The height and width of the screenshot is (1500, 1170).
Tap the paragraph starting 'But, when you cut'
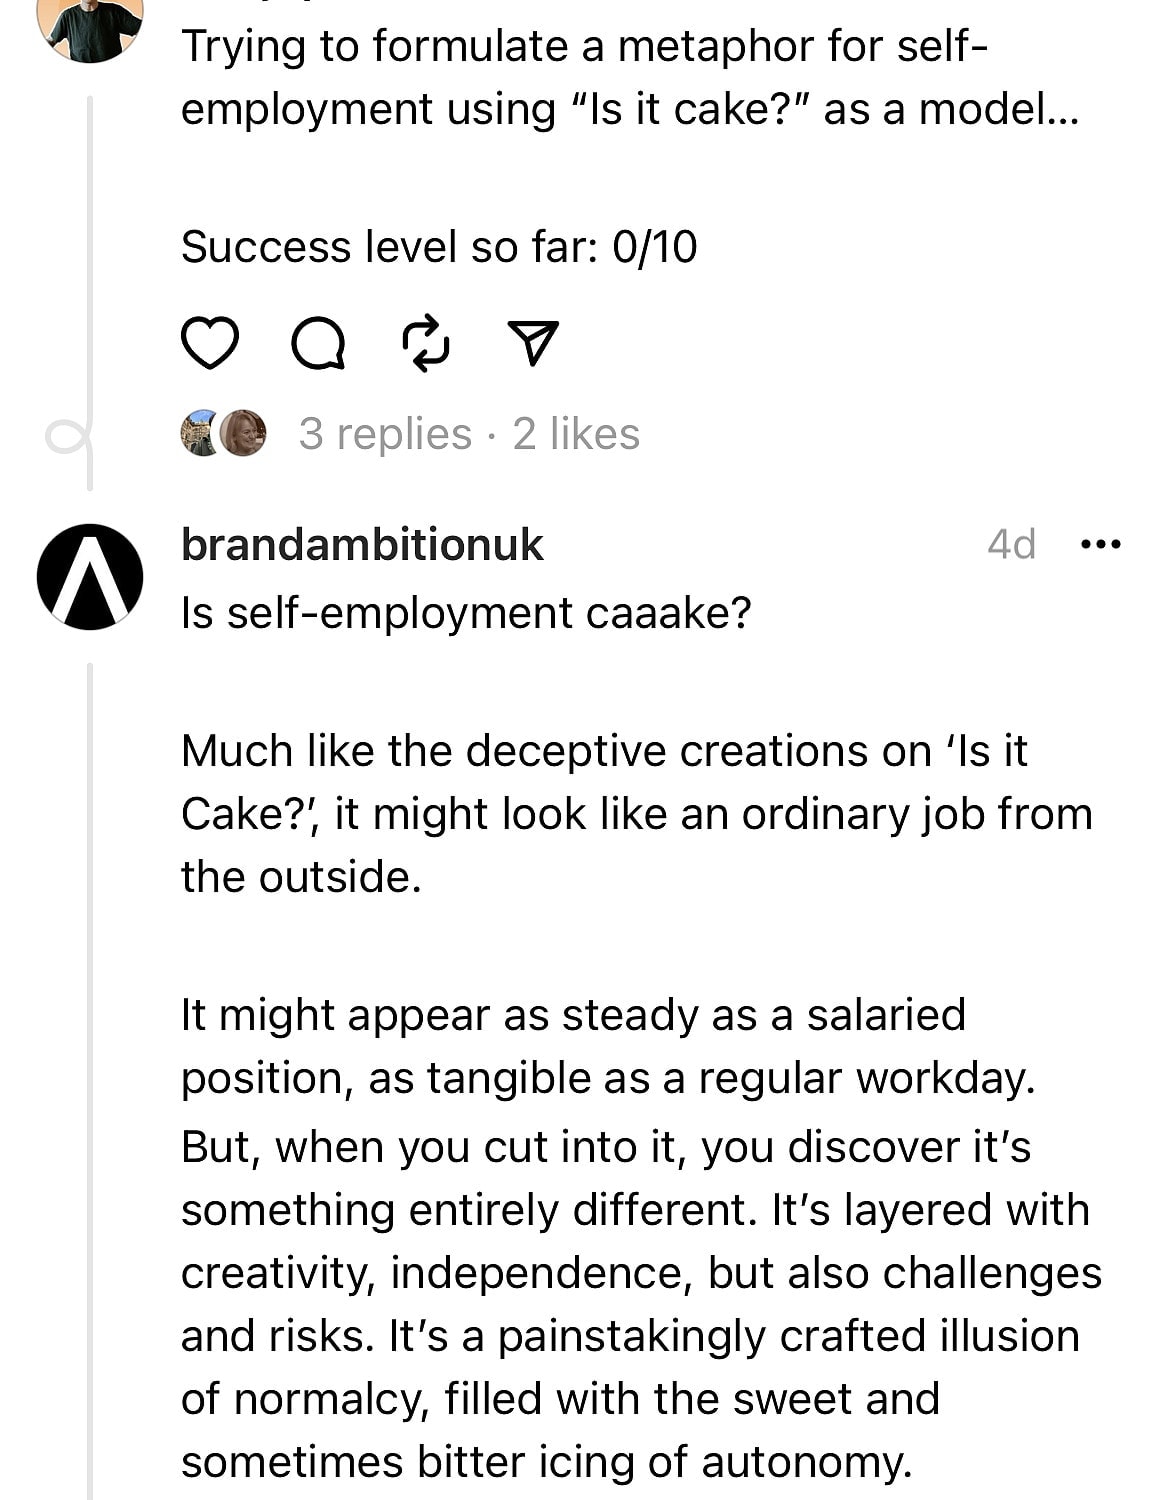(x=641, y=1304)
